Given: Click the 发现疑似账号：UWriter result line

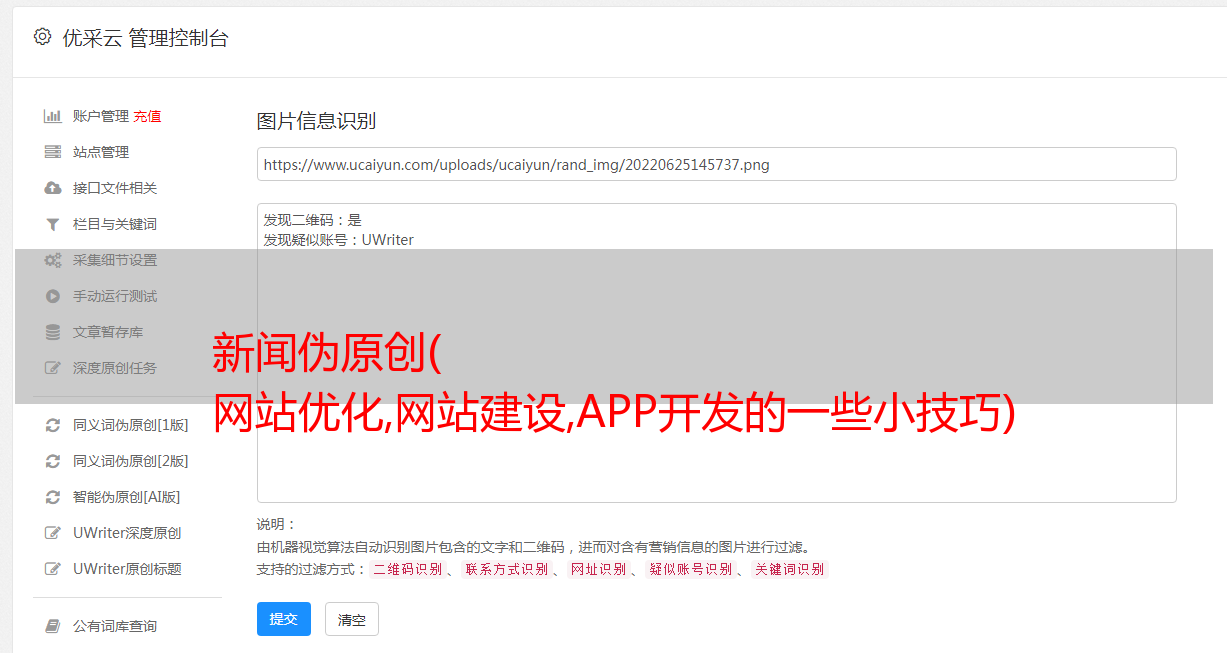Looking at the screenshot, I should coord(339,240).
